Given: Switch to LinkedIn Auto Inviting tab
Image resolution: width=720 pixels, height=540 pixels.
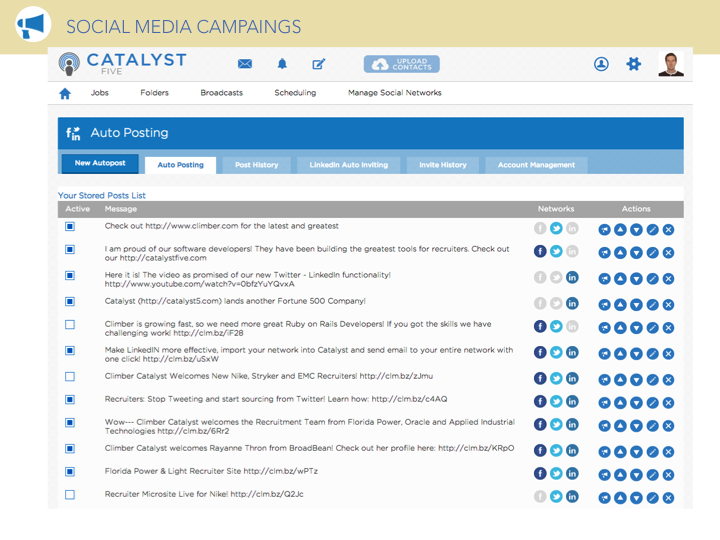Looking at the screenshot, I should pos(349,165).
